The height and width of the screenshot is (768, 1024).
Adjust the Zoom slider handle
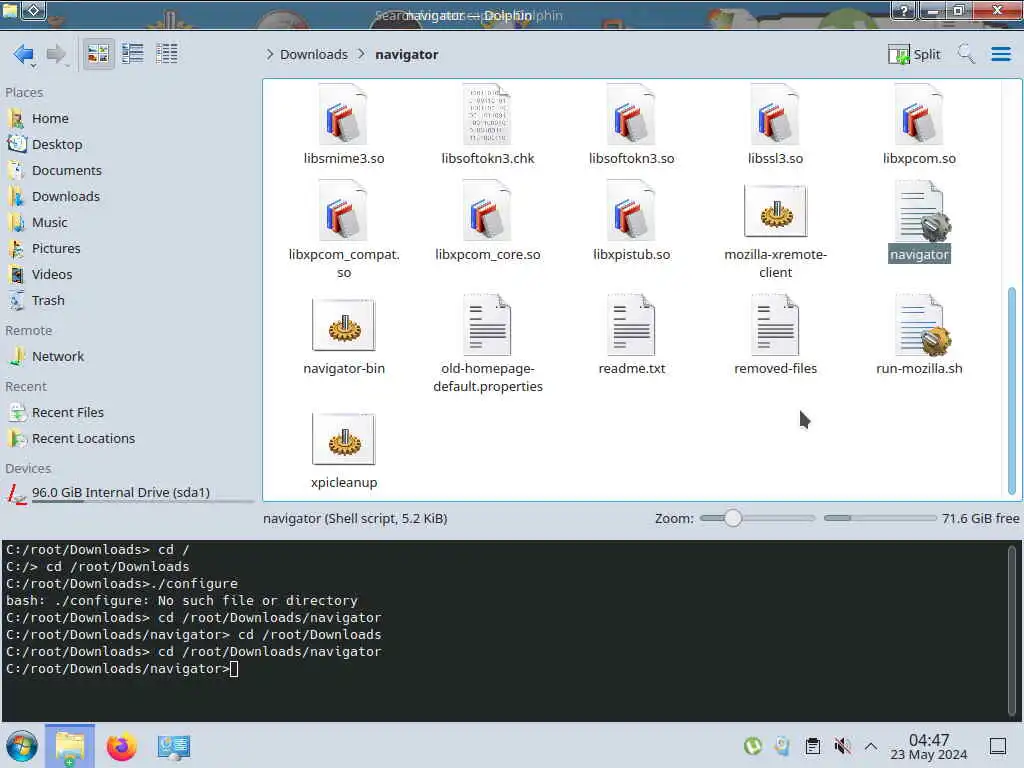coord(733,518)
